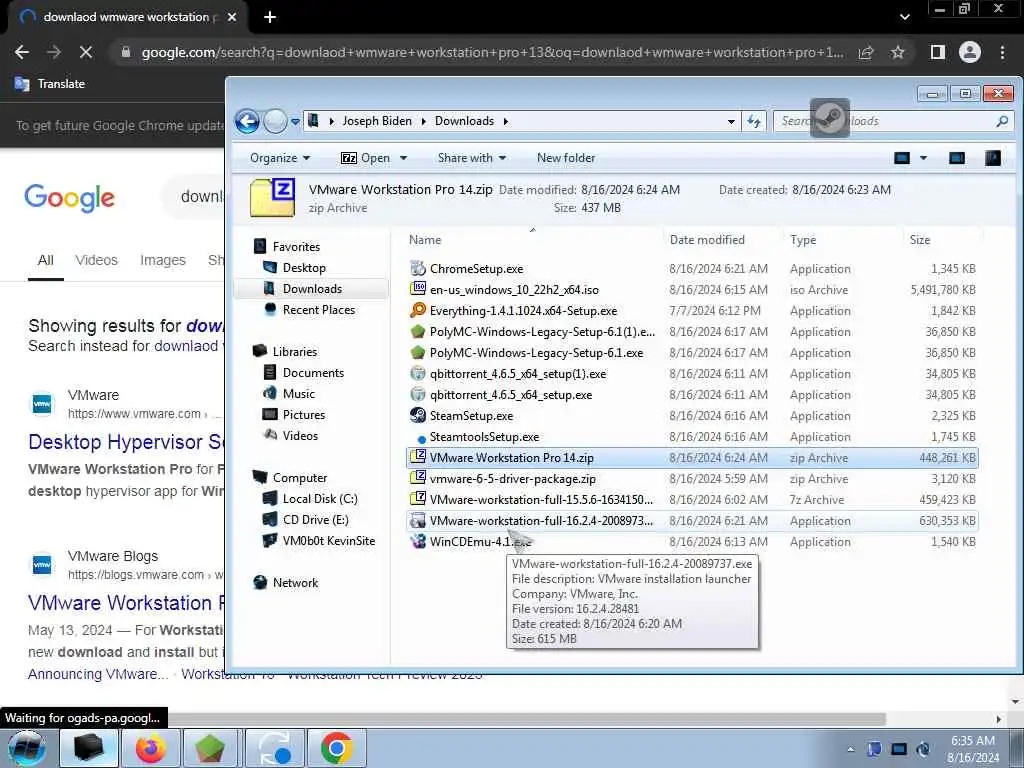This screenshot has width=1024, height=768.
Task: Select SteamtoolsSetup.exe file
Action: tap(484, 437)
